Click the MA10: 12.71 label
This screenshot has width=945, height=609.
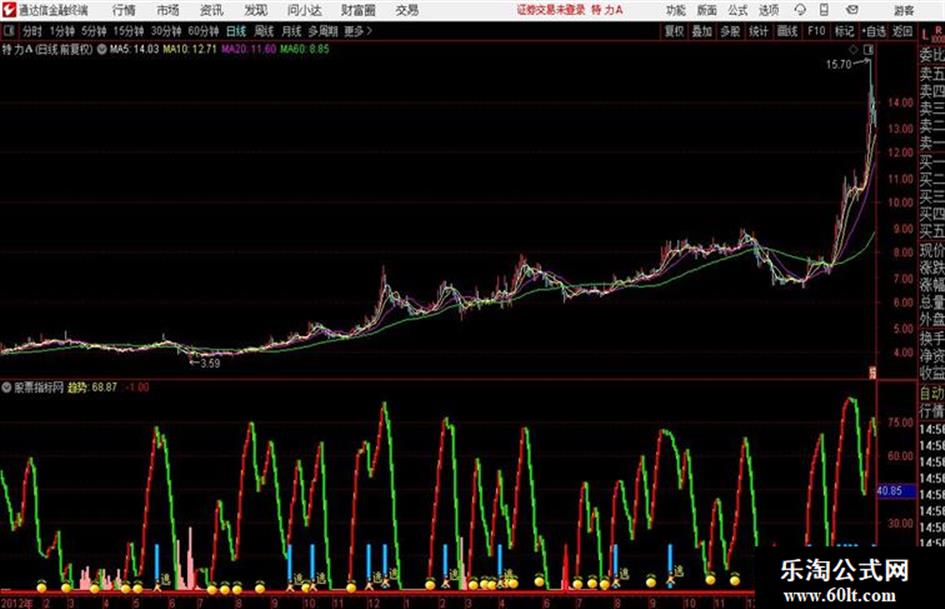(x=189, y=49)
